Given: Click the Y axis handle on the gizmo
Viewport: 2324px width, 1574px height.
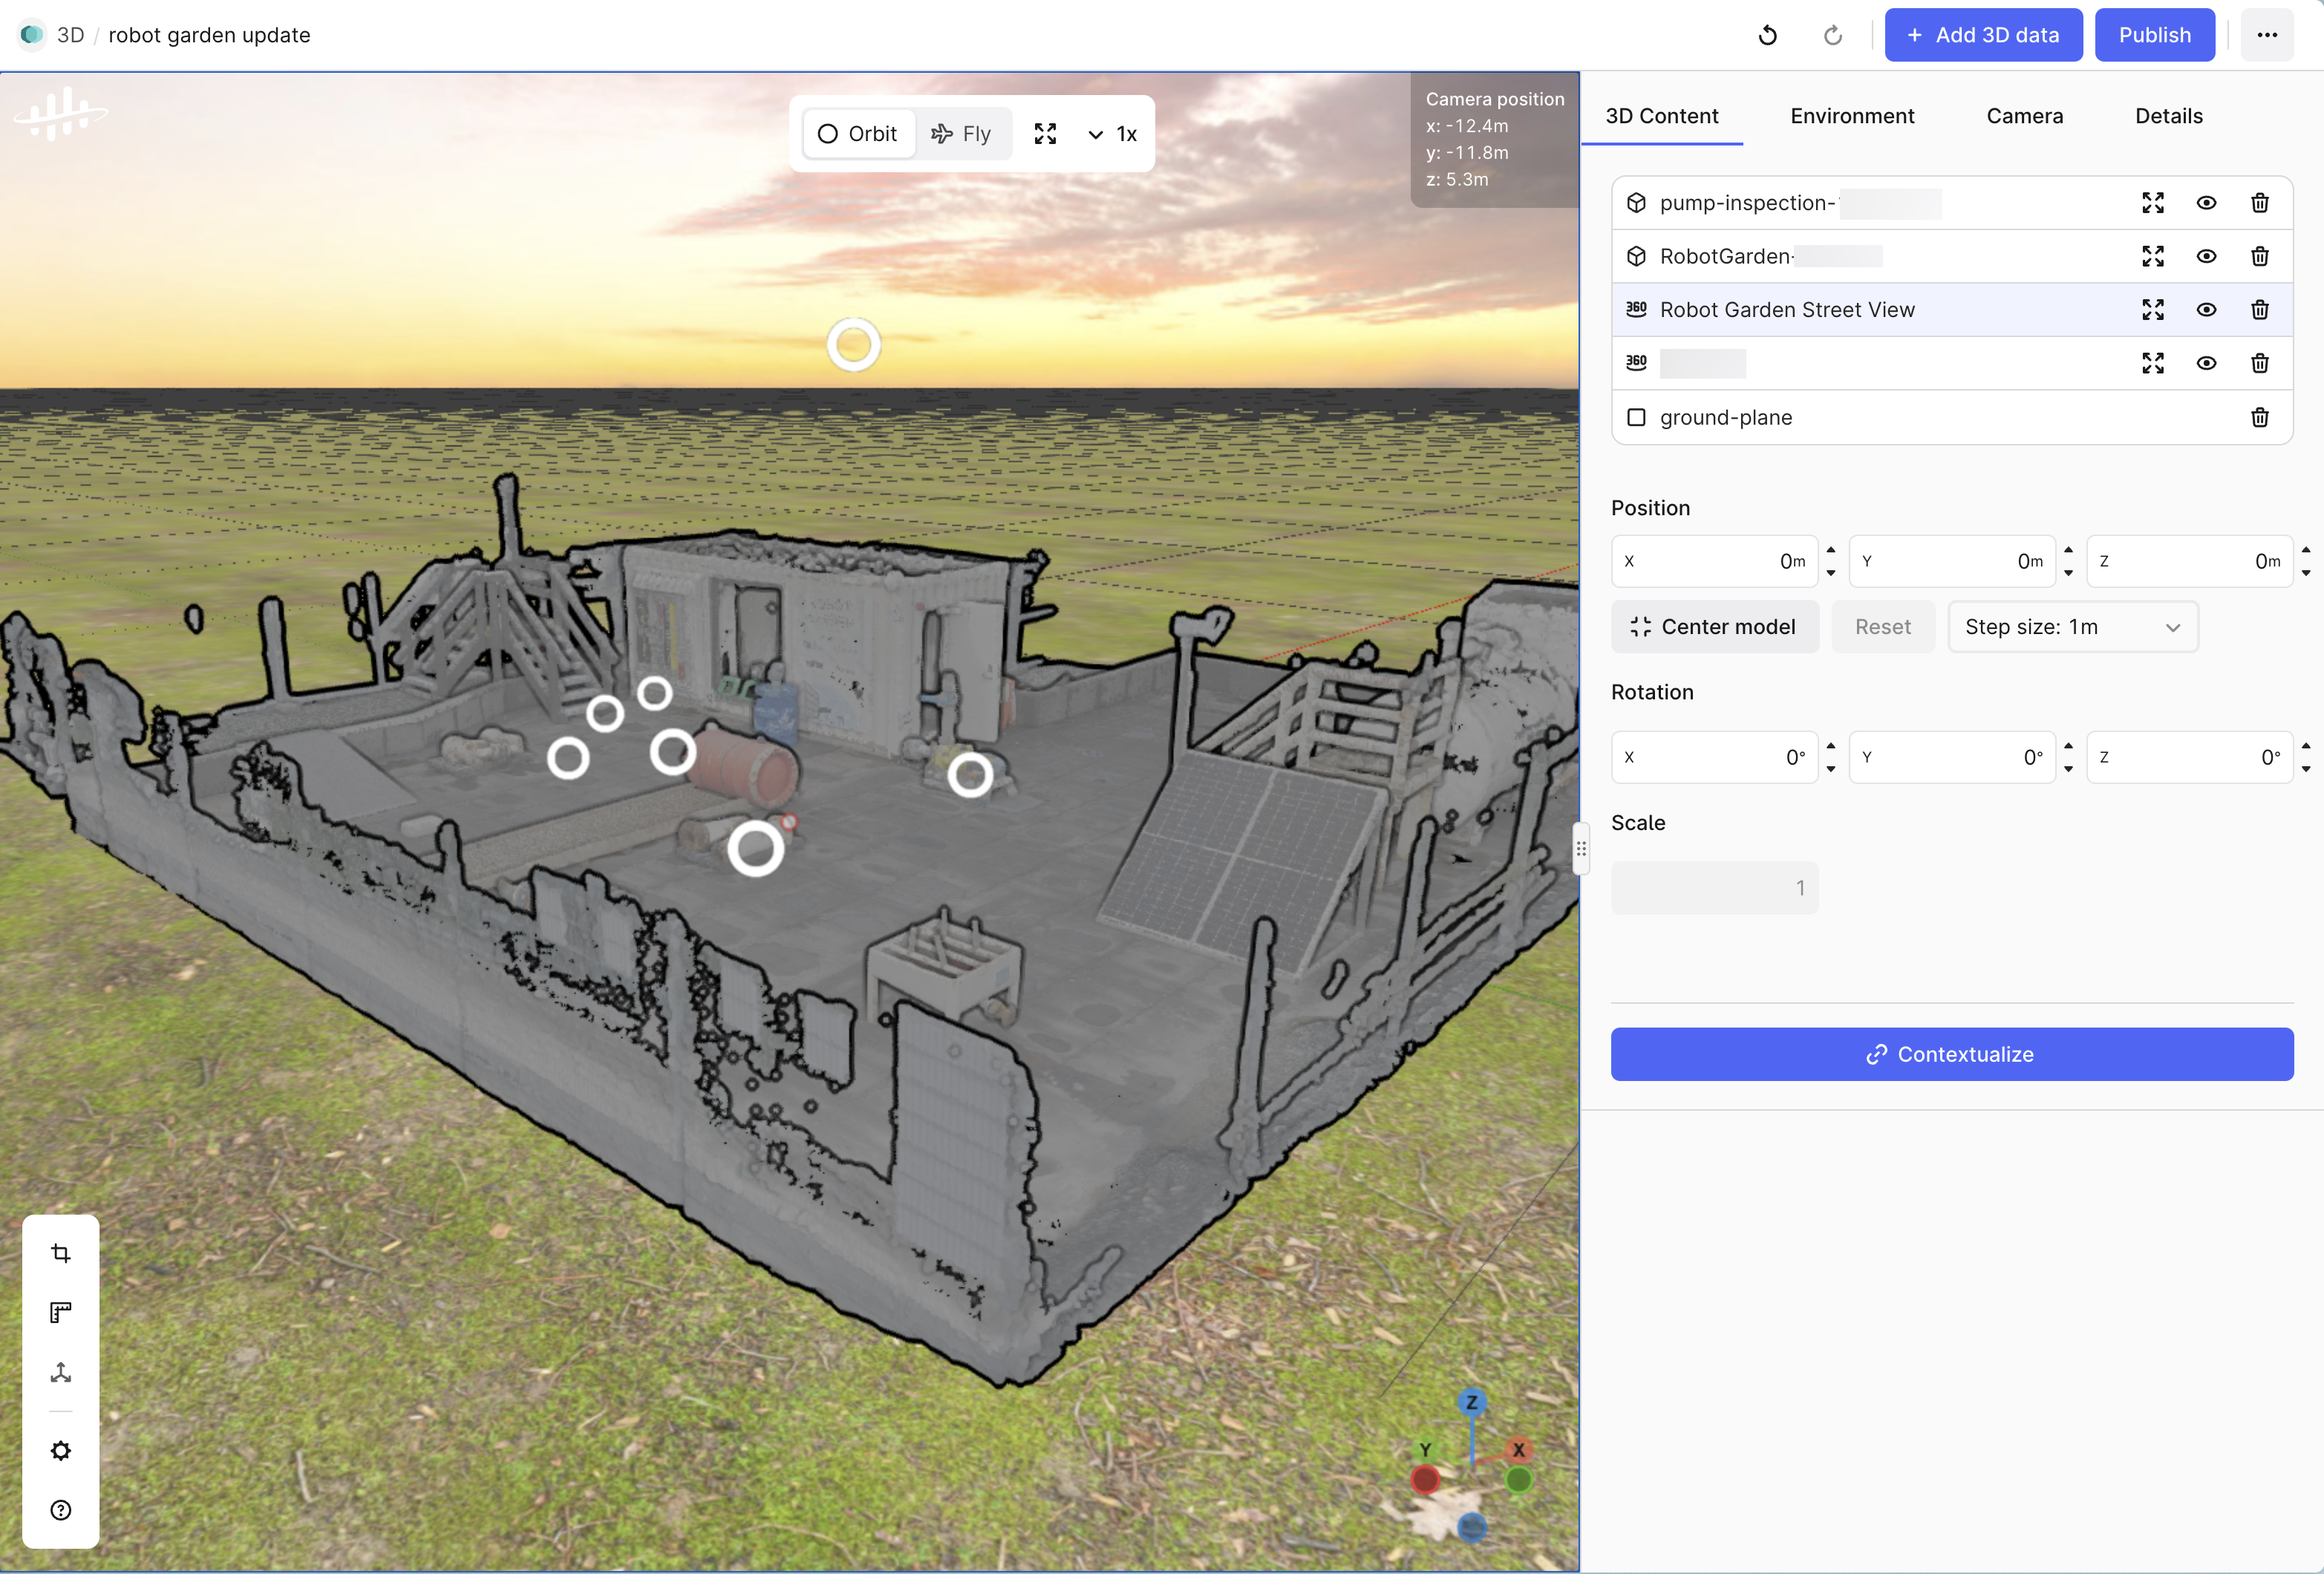Looking at the screenshot, I should point(1425,1449).
